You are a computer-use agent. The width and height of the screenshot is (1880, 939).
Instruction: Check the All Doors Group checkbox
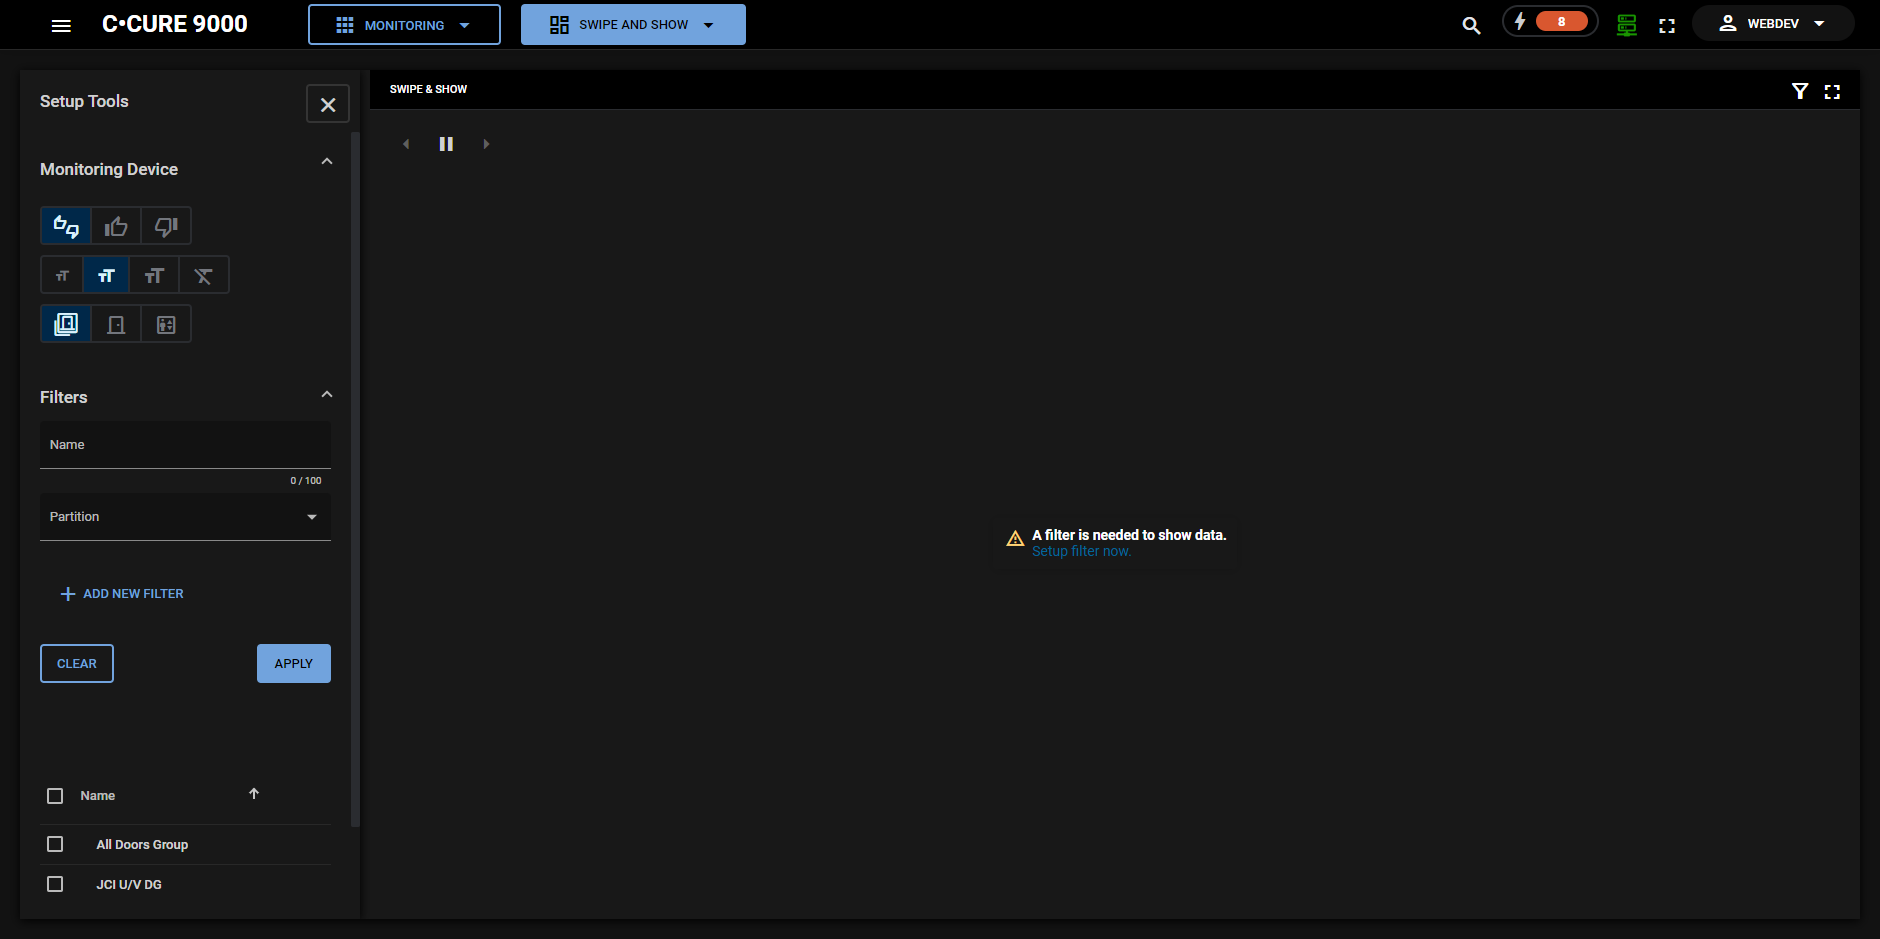55,844
